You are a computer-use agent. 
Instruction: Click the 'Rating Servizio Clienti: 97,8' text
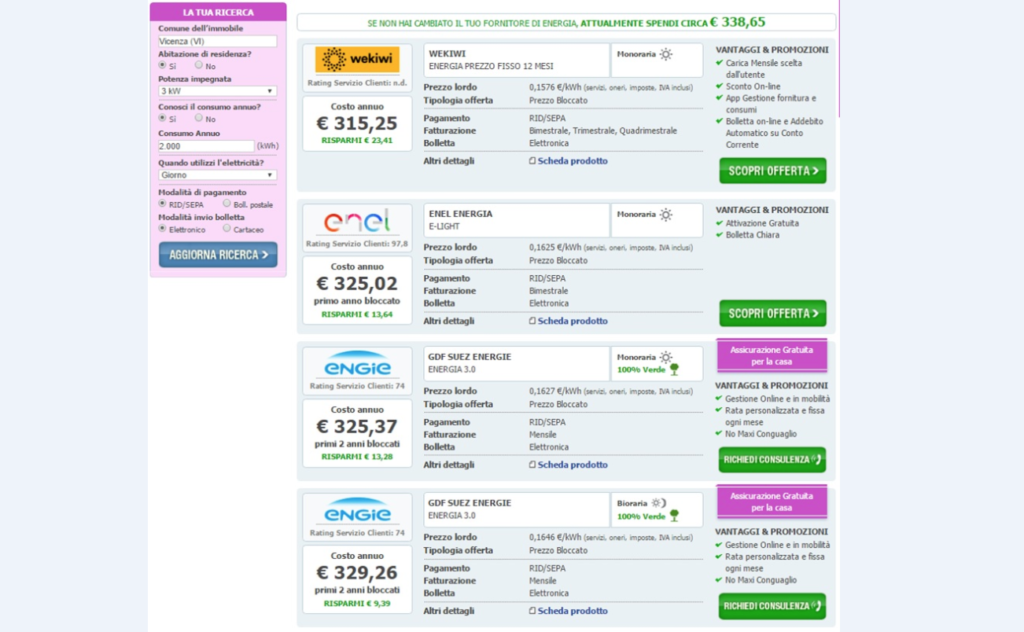click(357, 244)
